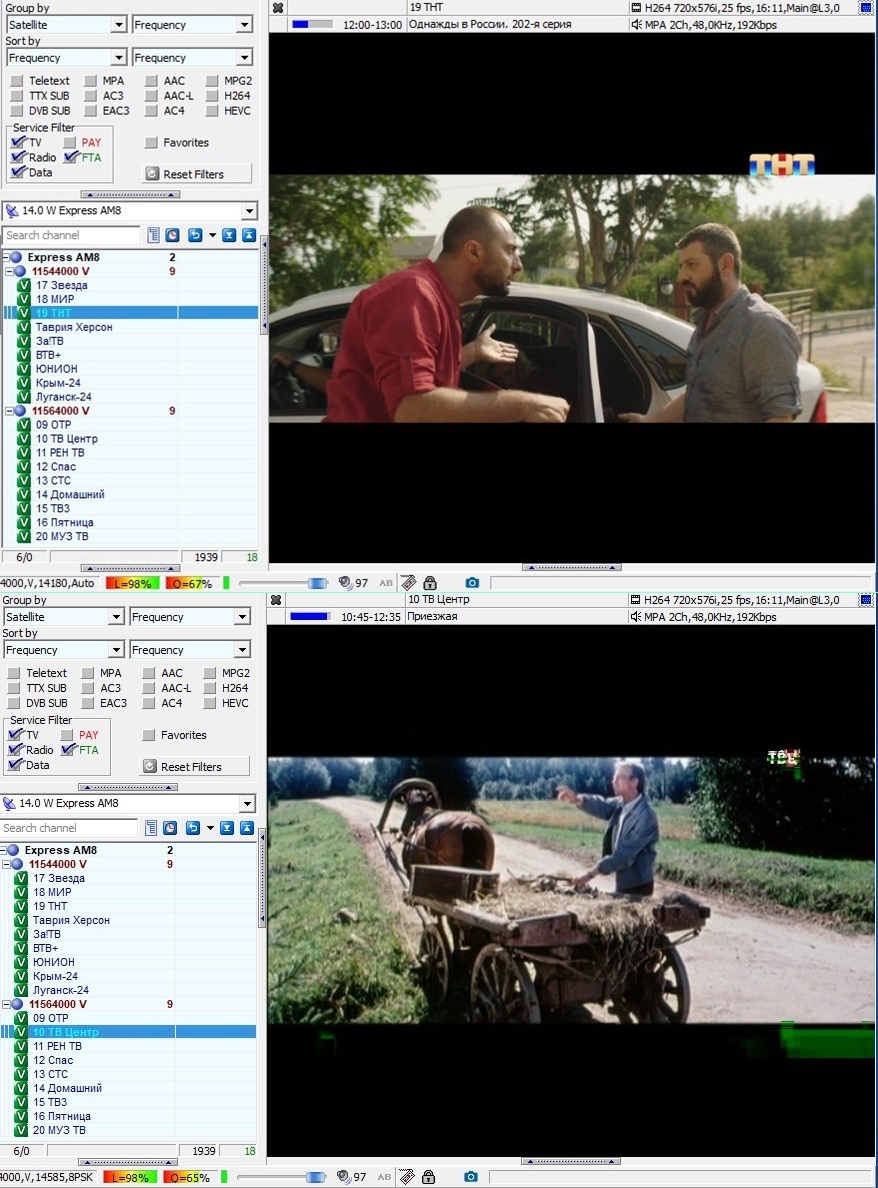Click the padlock icon in ТВ Центр window toolbar

(x=429, y=1177)
